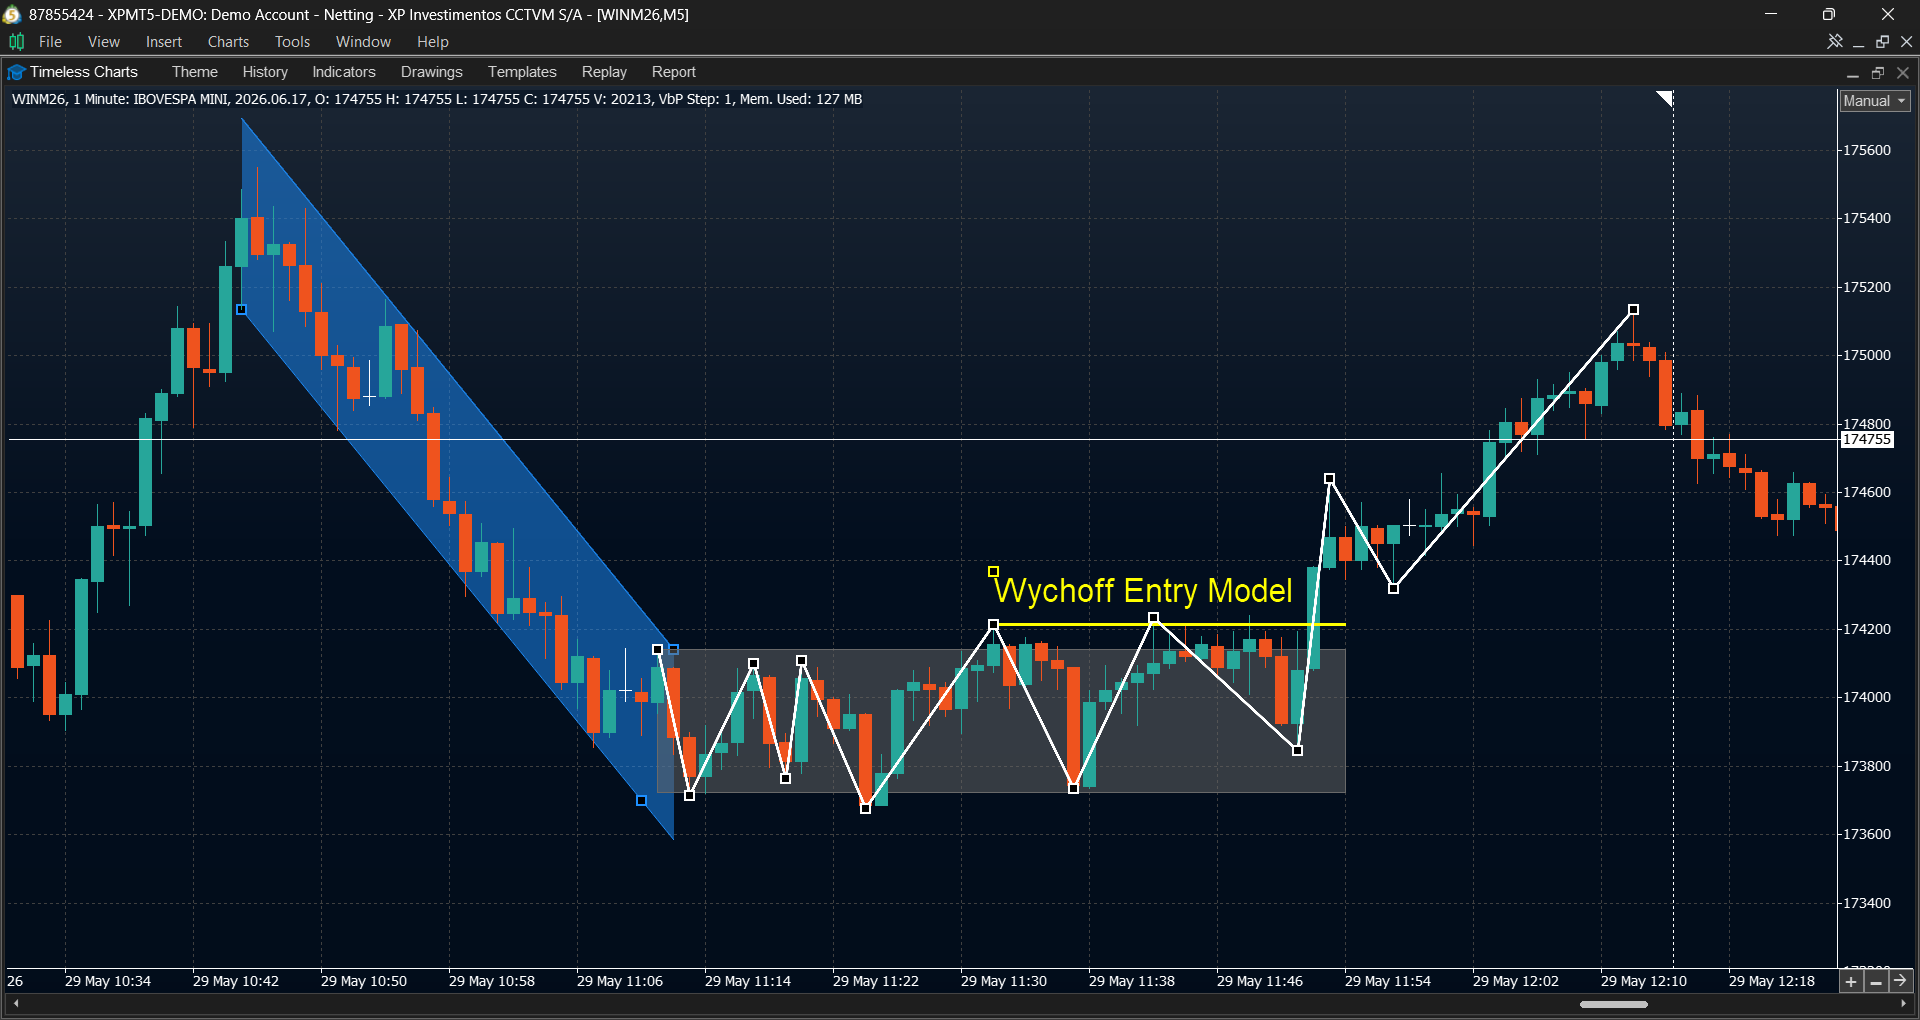This screenshot has width=1920, height=1020.
Task: Click the polyline peak handle near 175100
Action: [x=1633, y=310]
